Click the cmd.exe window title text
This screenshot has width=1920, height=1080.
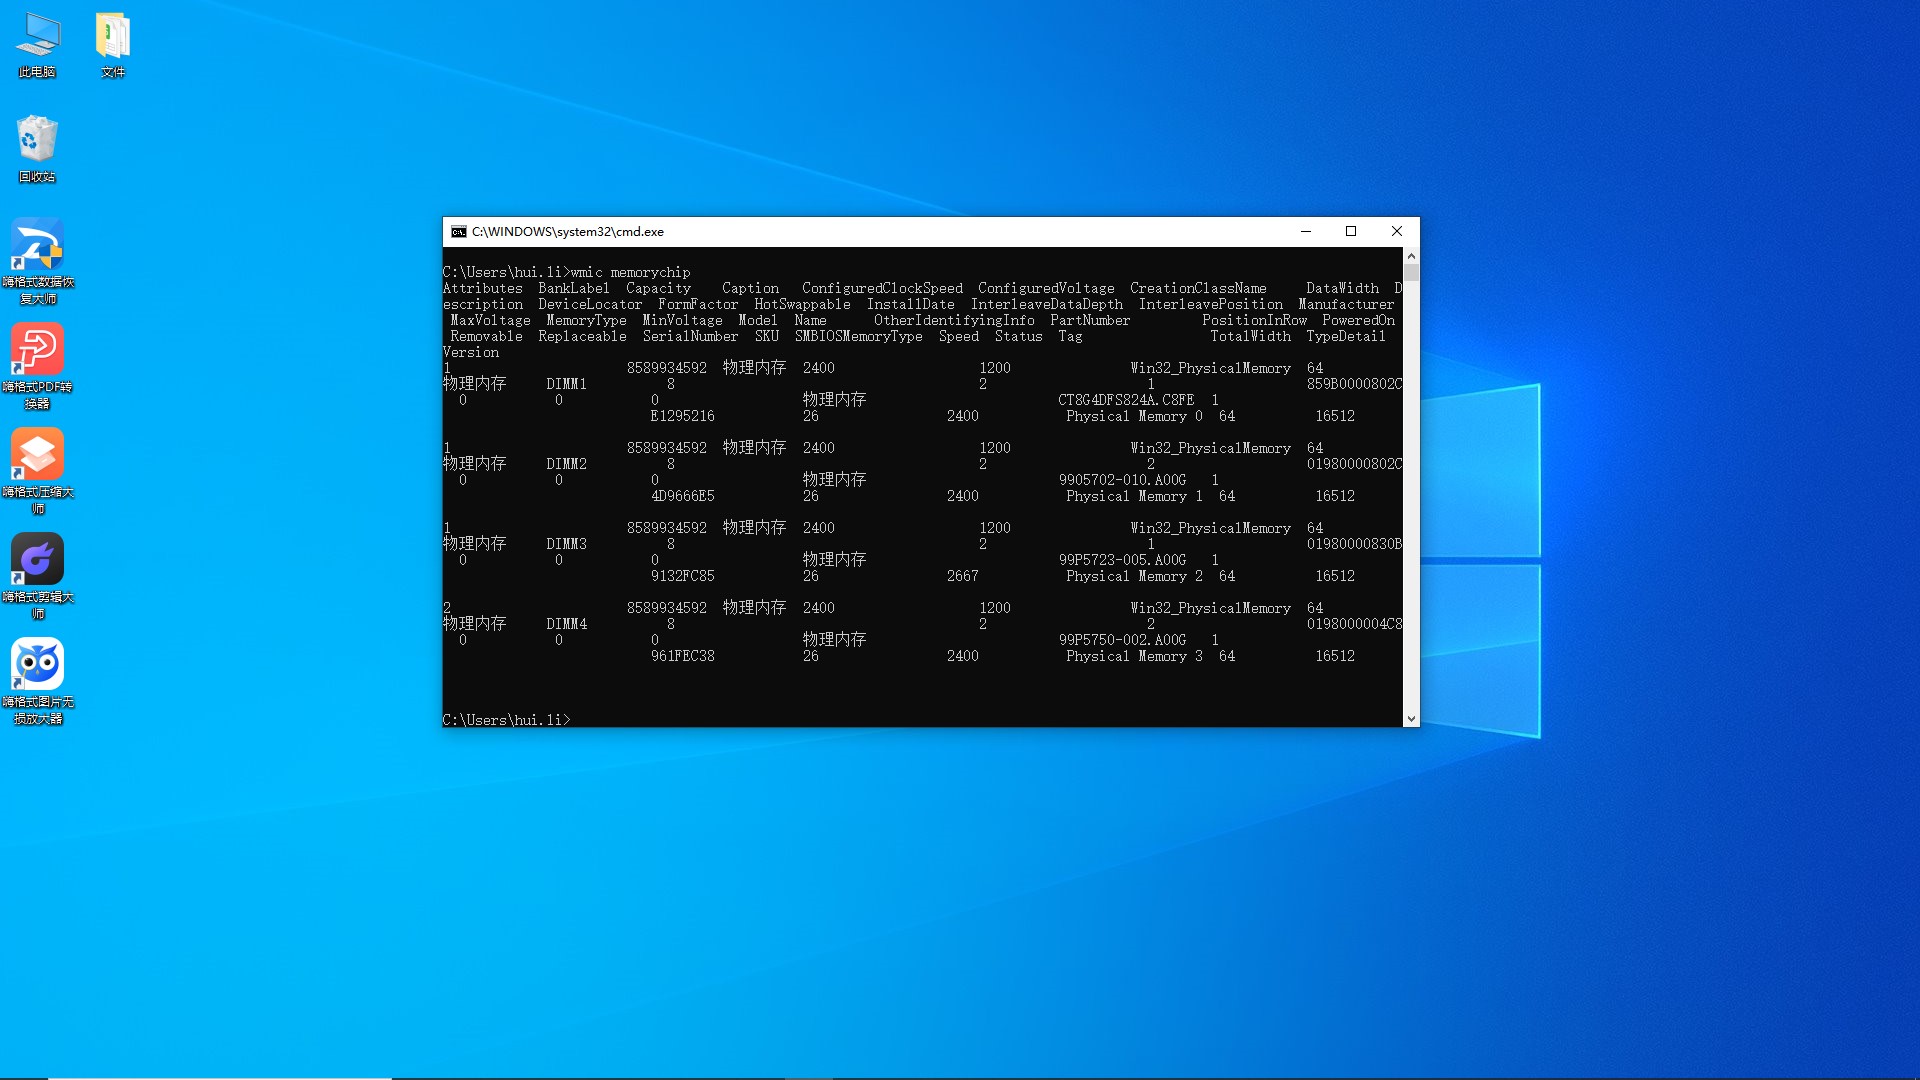coord(567,231)
